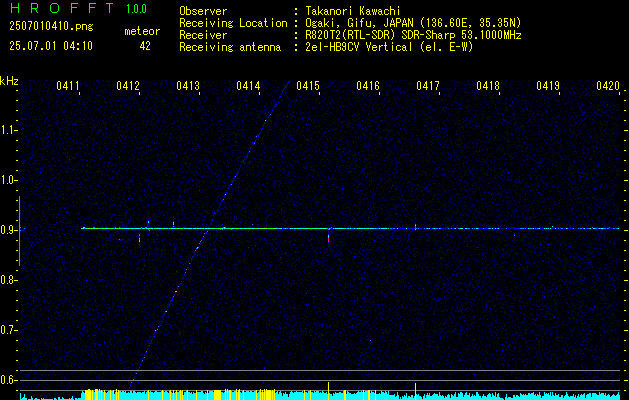Click time marker 0417
The width and height of the screenshot is (629, 400).
click(428, 86)
